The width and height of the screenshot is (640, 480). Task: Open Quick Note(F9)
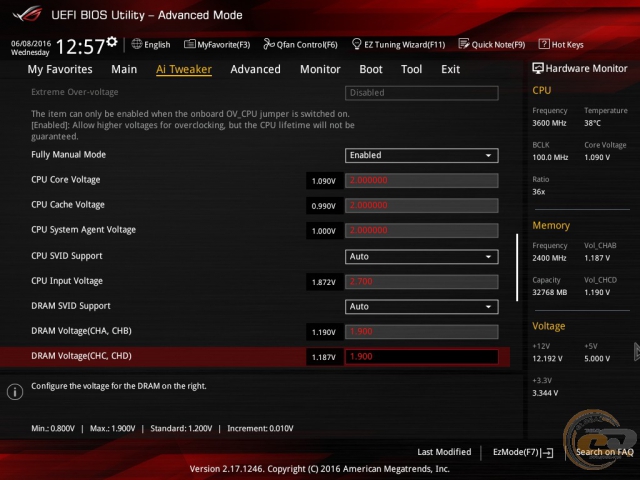(498, 44)
